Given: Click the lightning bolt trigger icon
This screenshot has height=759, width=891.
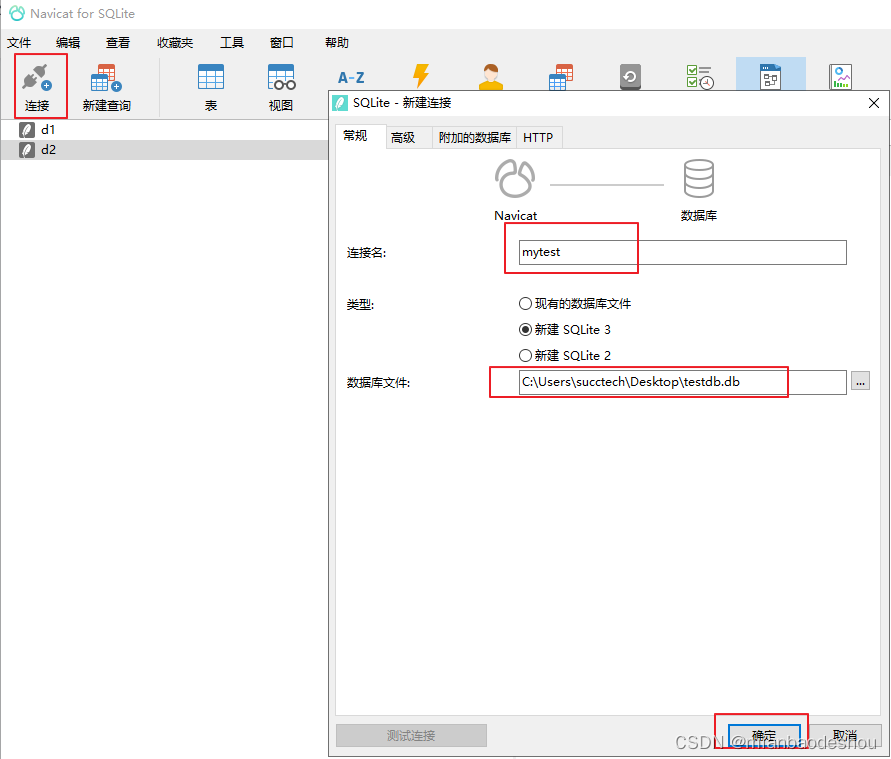Looking at the screenshot, I should pyautogui.click(x=421, y=76).
